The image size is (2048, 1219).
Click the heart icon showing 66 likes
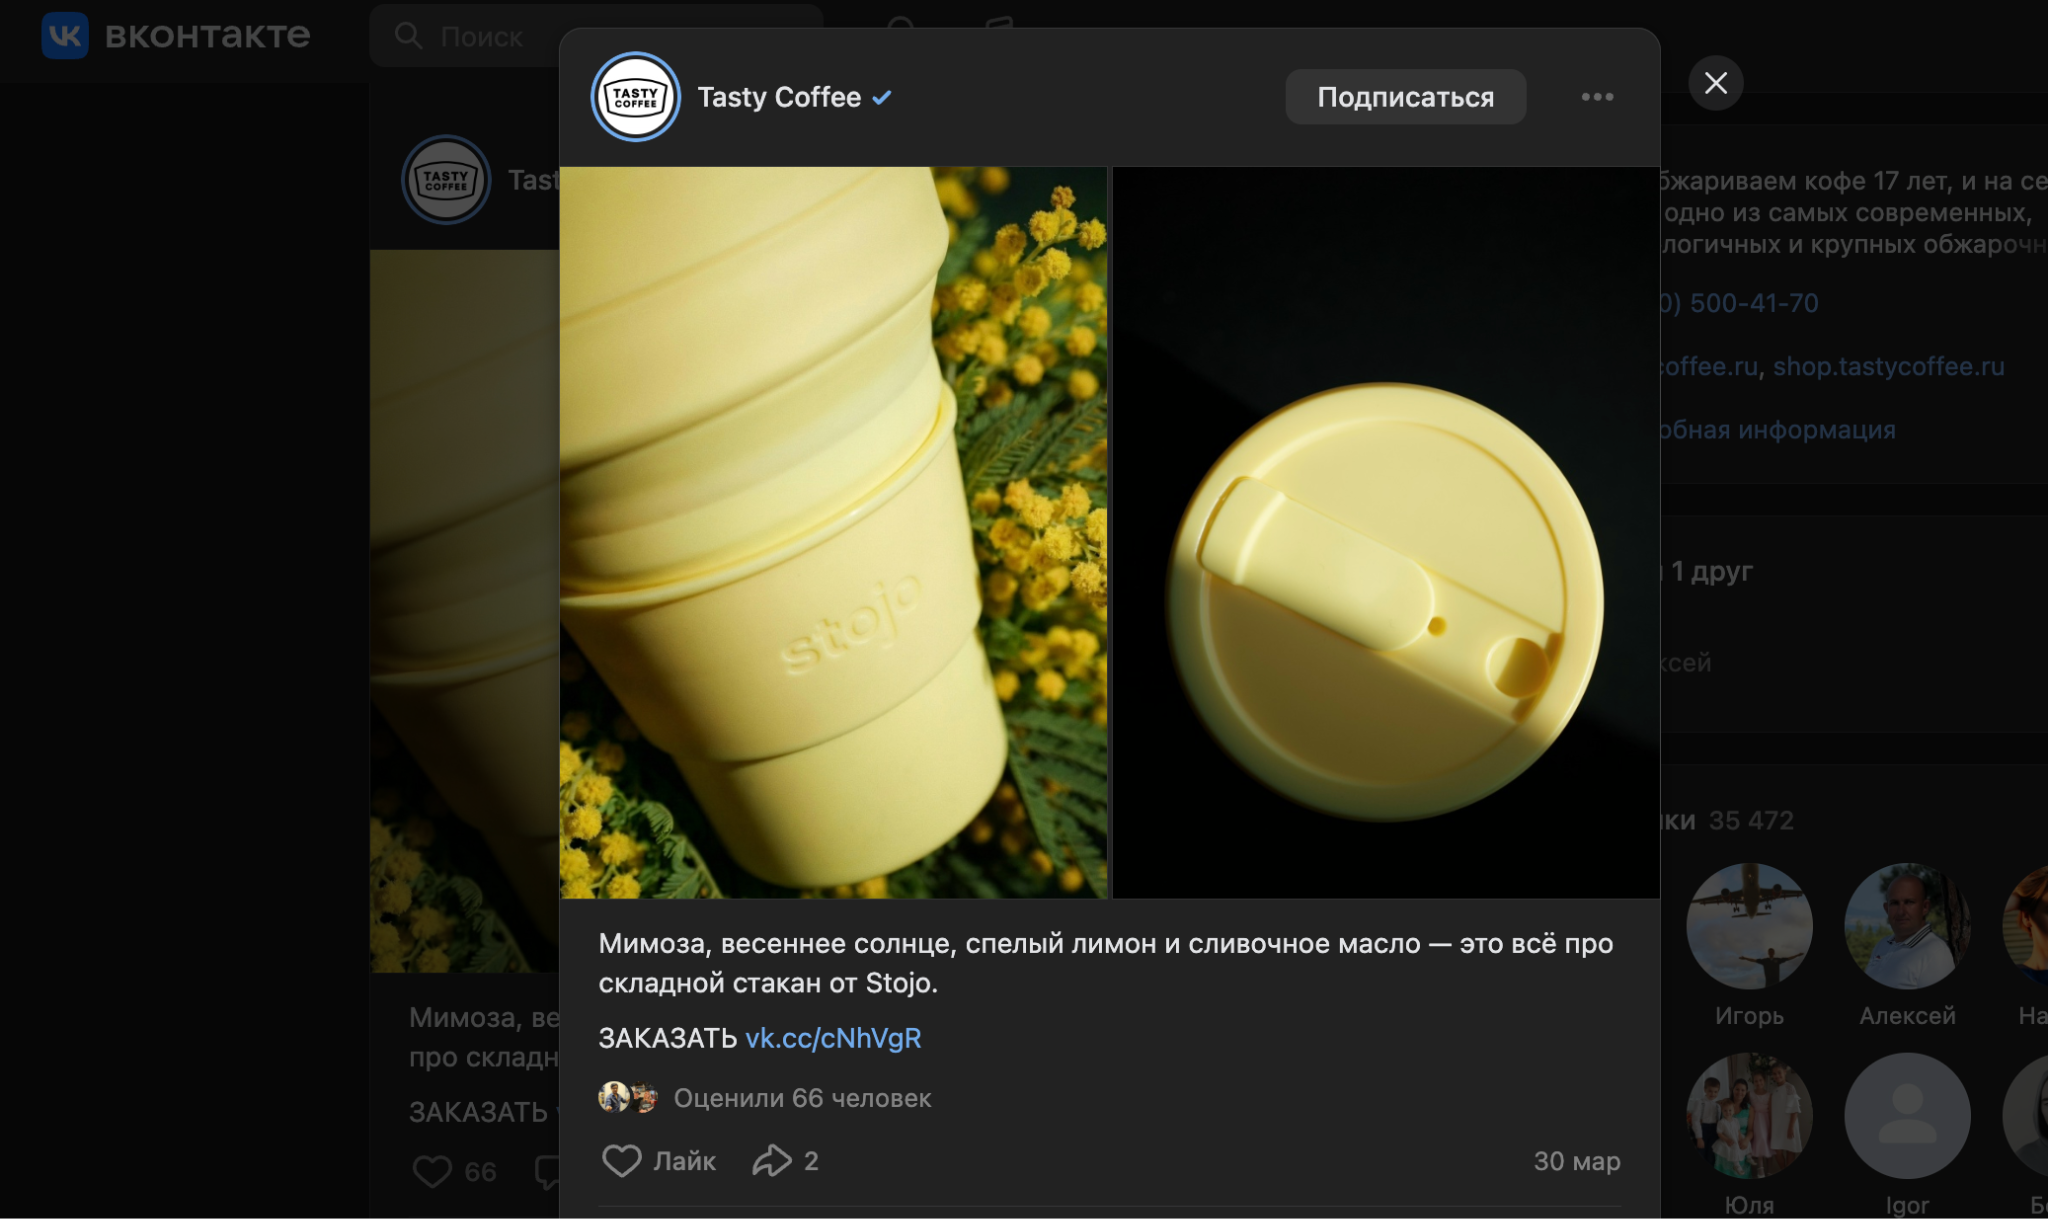click(434, 1170)
